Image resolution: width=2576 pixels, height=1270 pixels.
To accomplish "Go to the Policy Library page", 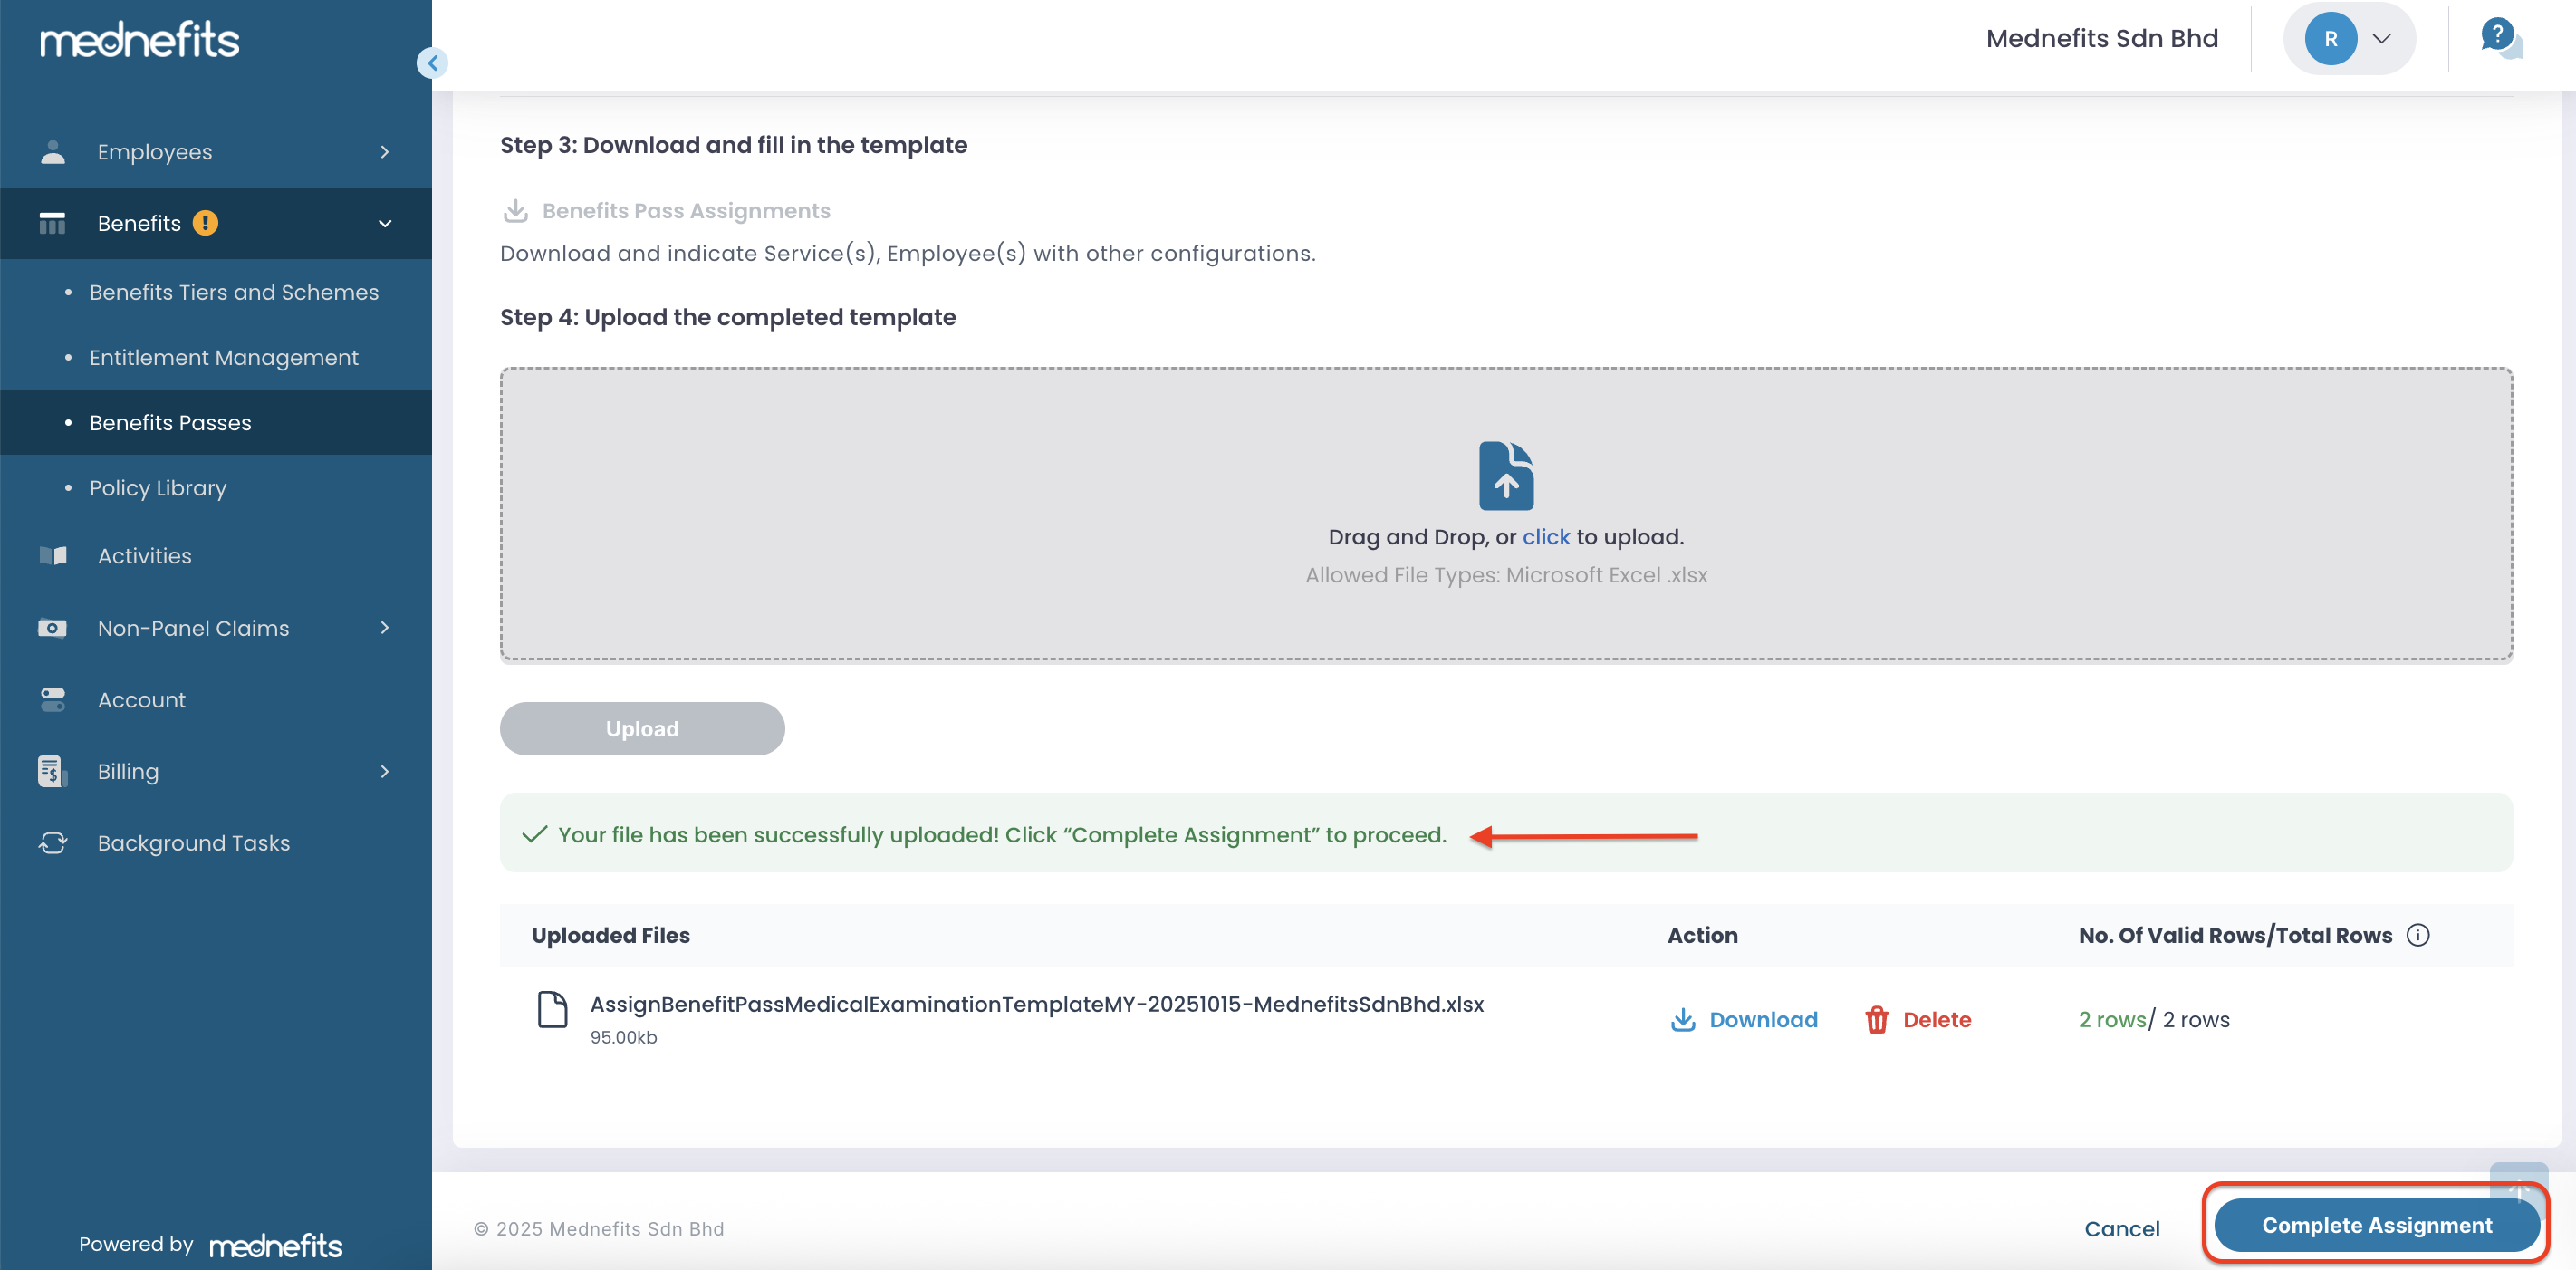I will tap(158, 488).
